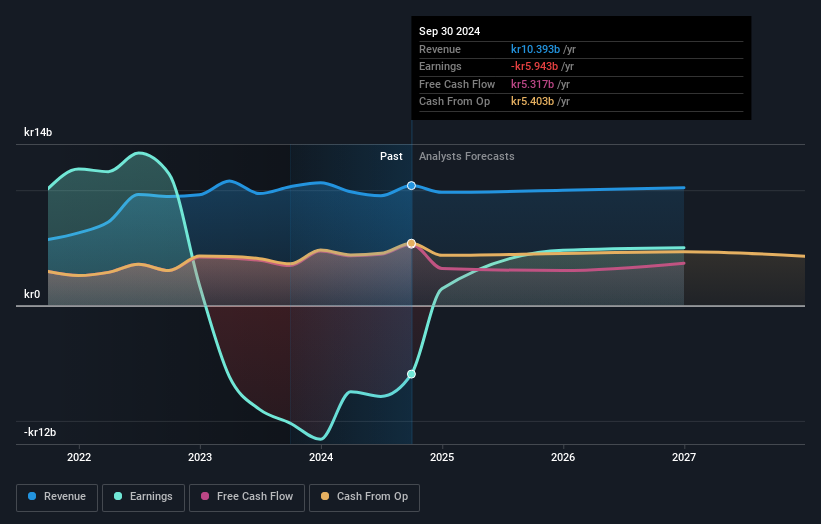Click the kr5.403b cash from op value
The image size is (821, 524).
pyautogui.click(x=532, y=102)
